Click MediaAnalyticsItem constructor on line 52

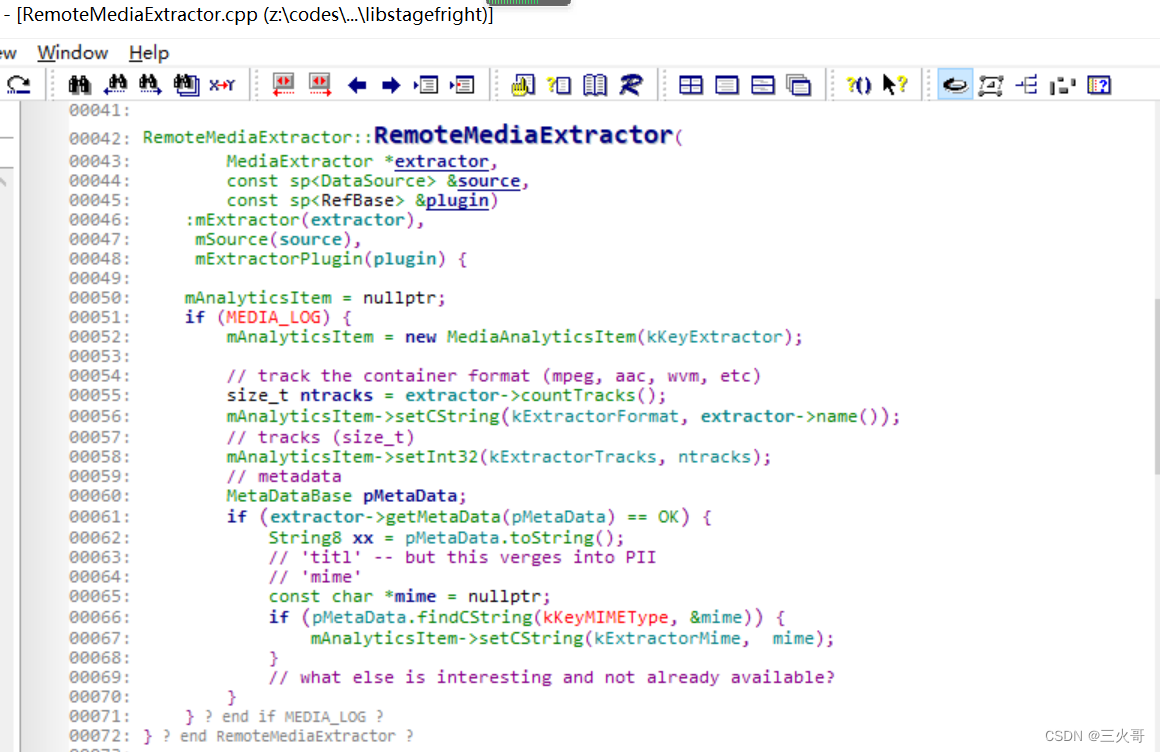click(541, 337)
